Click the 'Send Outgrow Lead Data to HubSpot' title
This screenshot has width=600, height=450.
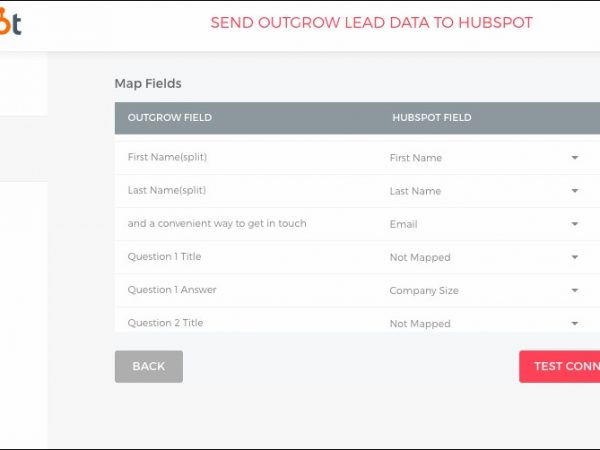(371, 23)
